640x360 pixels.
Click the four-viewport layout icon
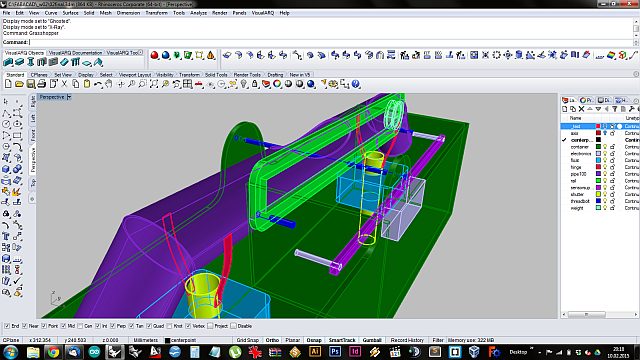(187, 84)
